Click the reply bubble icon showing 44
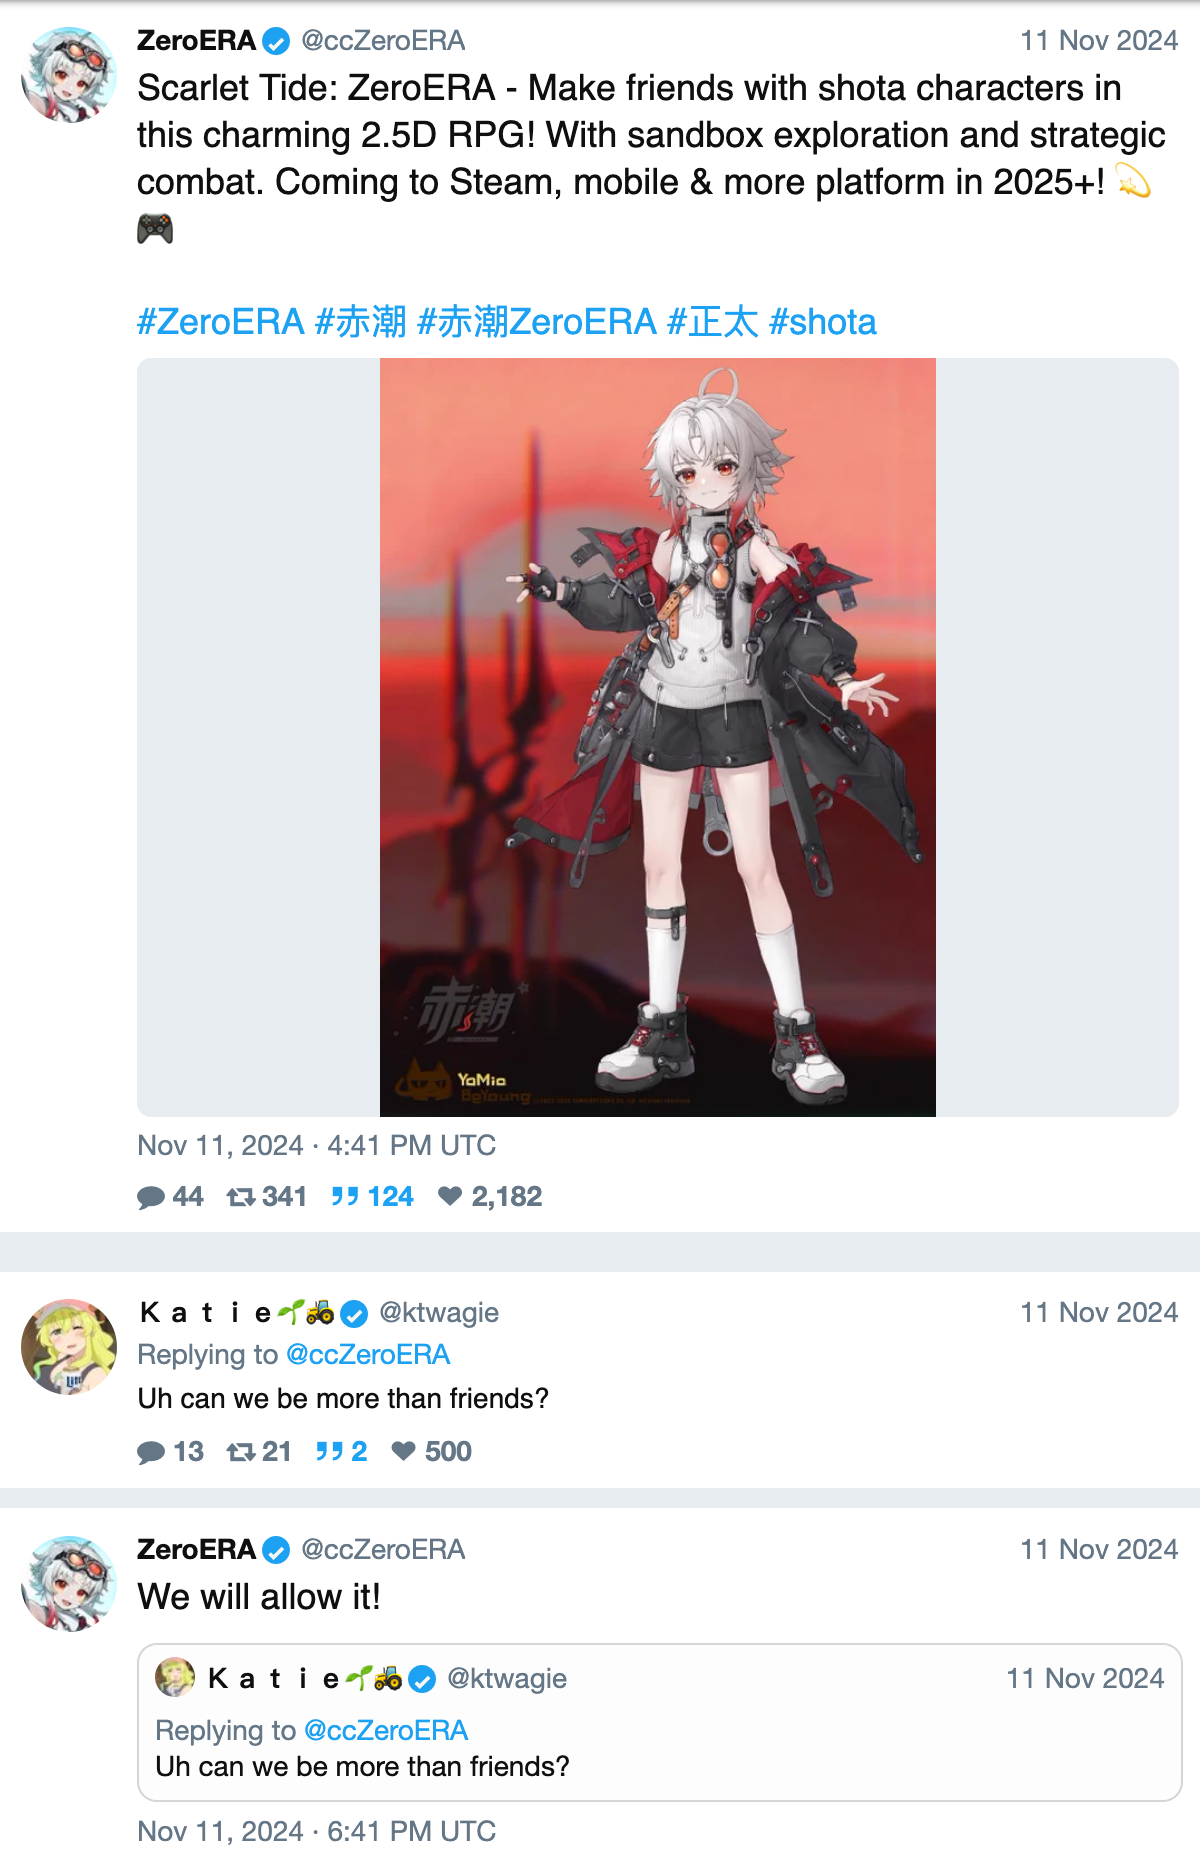The width and height of the screenshot is (1200, 1860). coord(151,1197)
